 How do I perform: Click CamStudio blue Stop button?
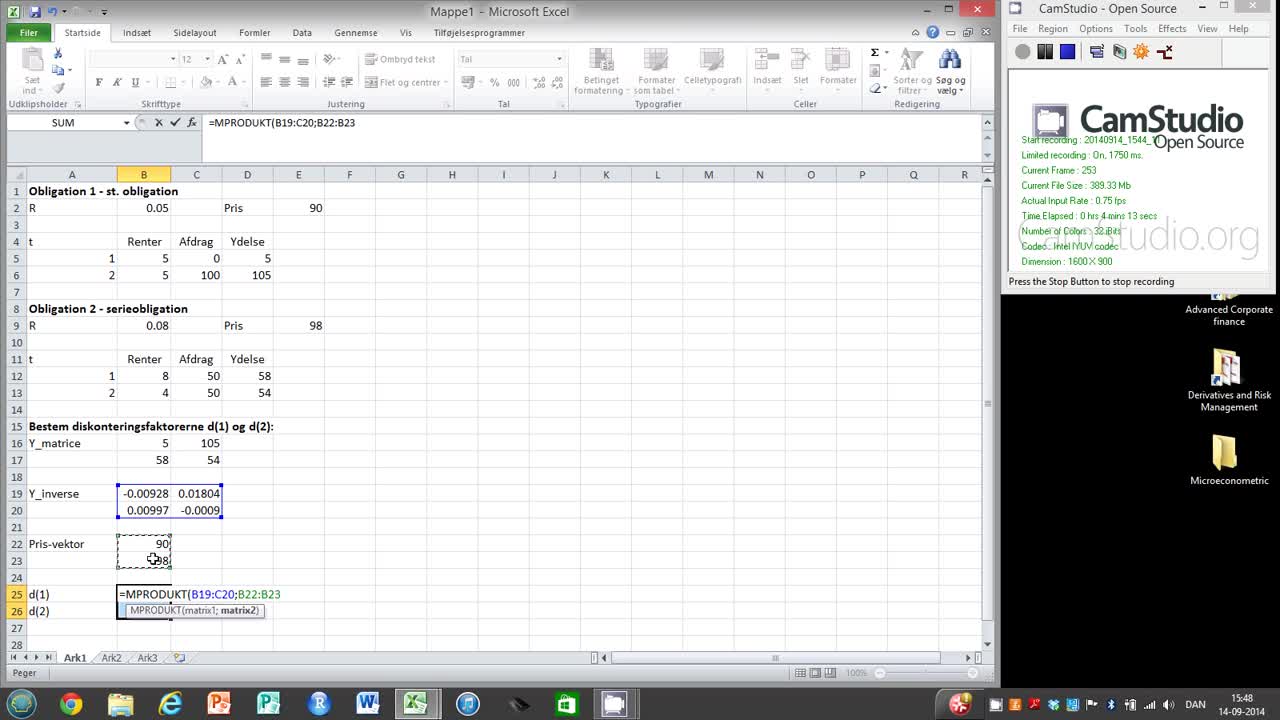(1067, 52)
